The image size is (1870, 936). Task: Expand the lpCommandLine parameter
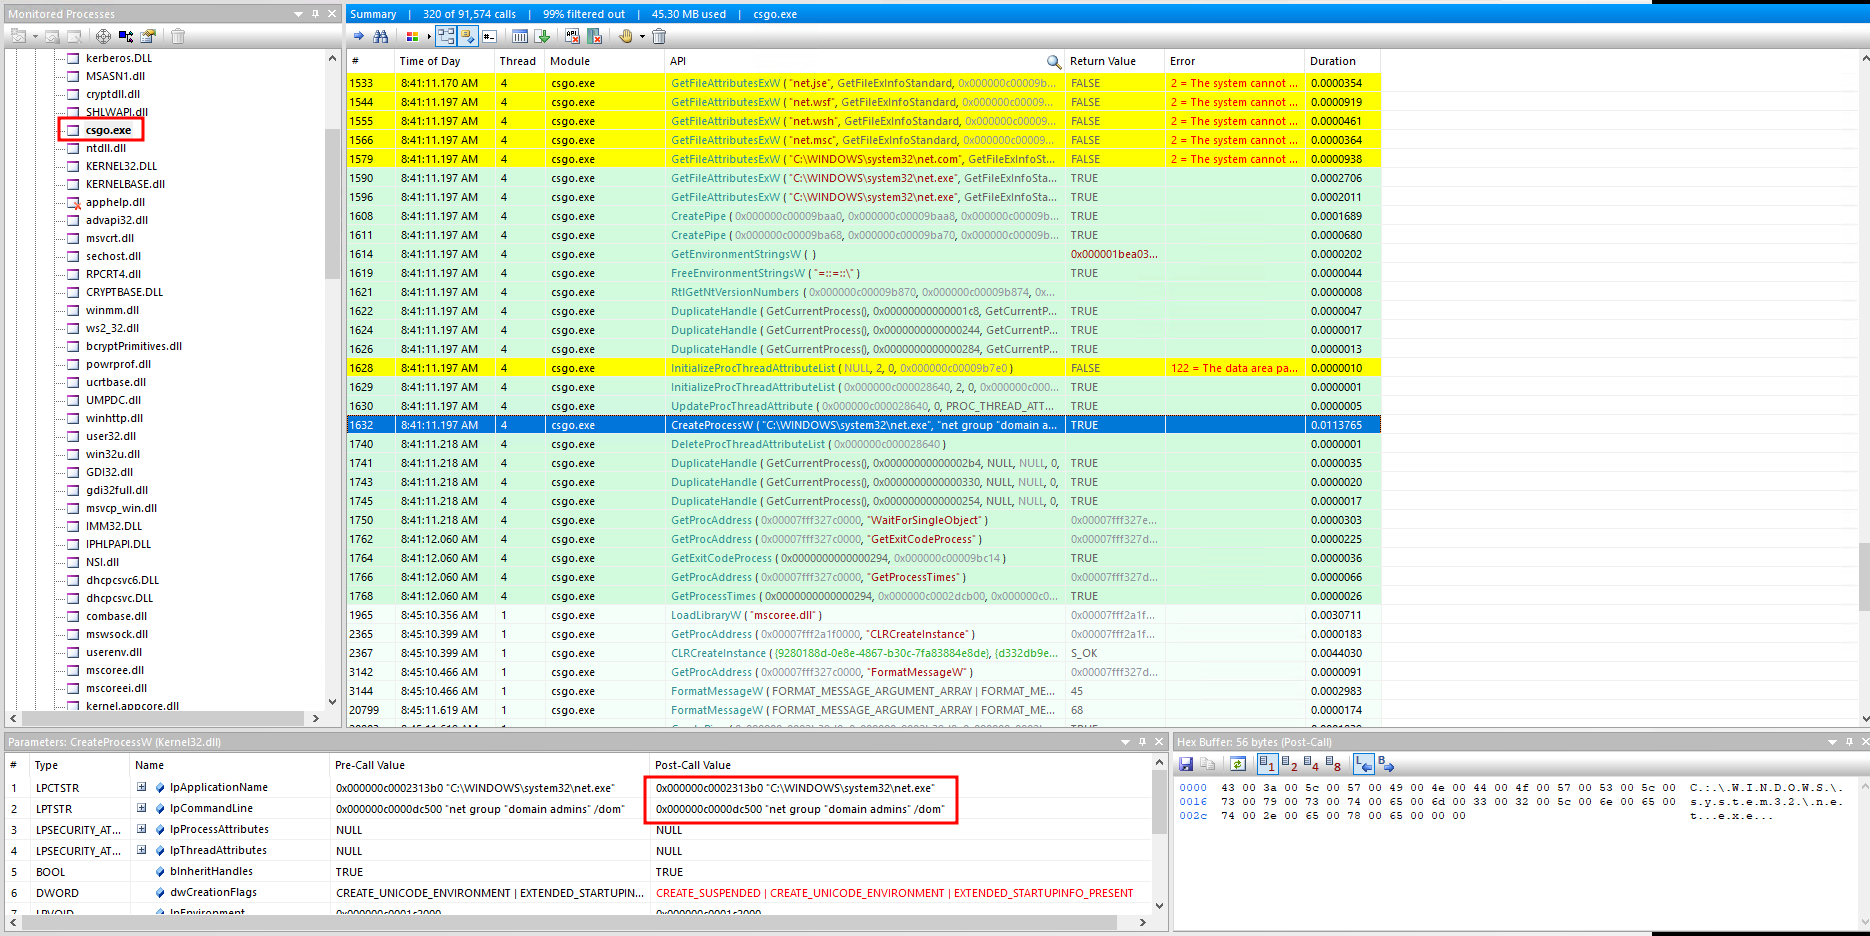142,808
